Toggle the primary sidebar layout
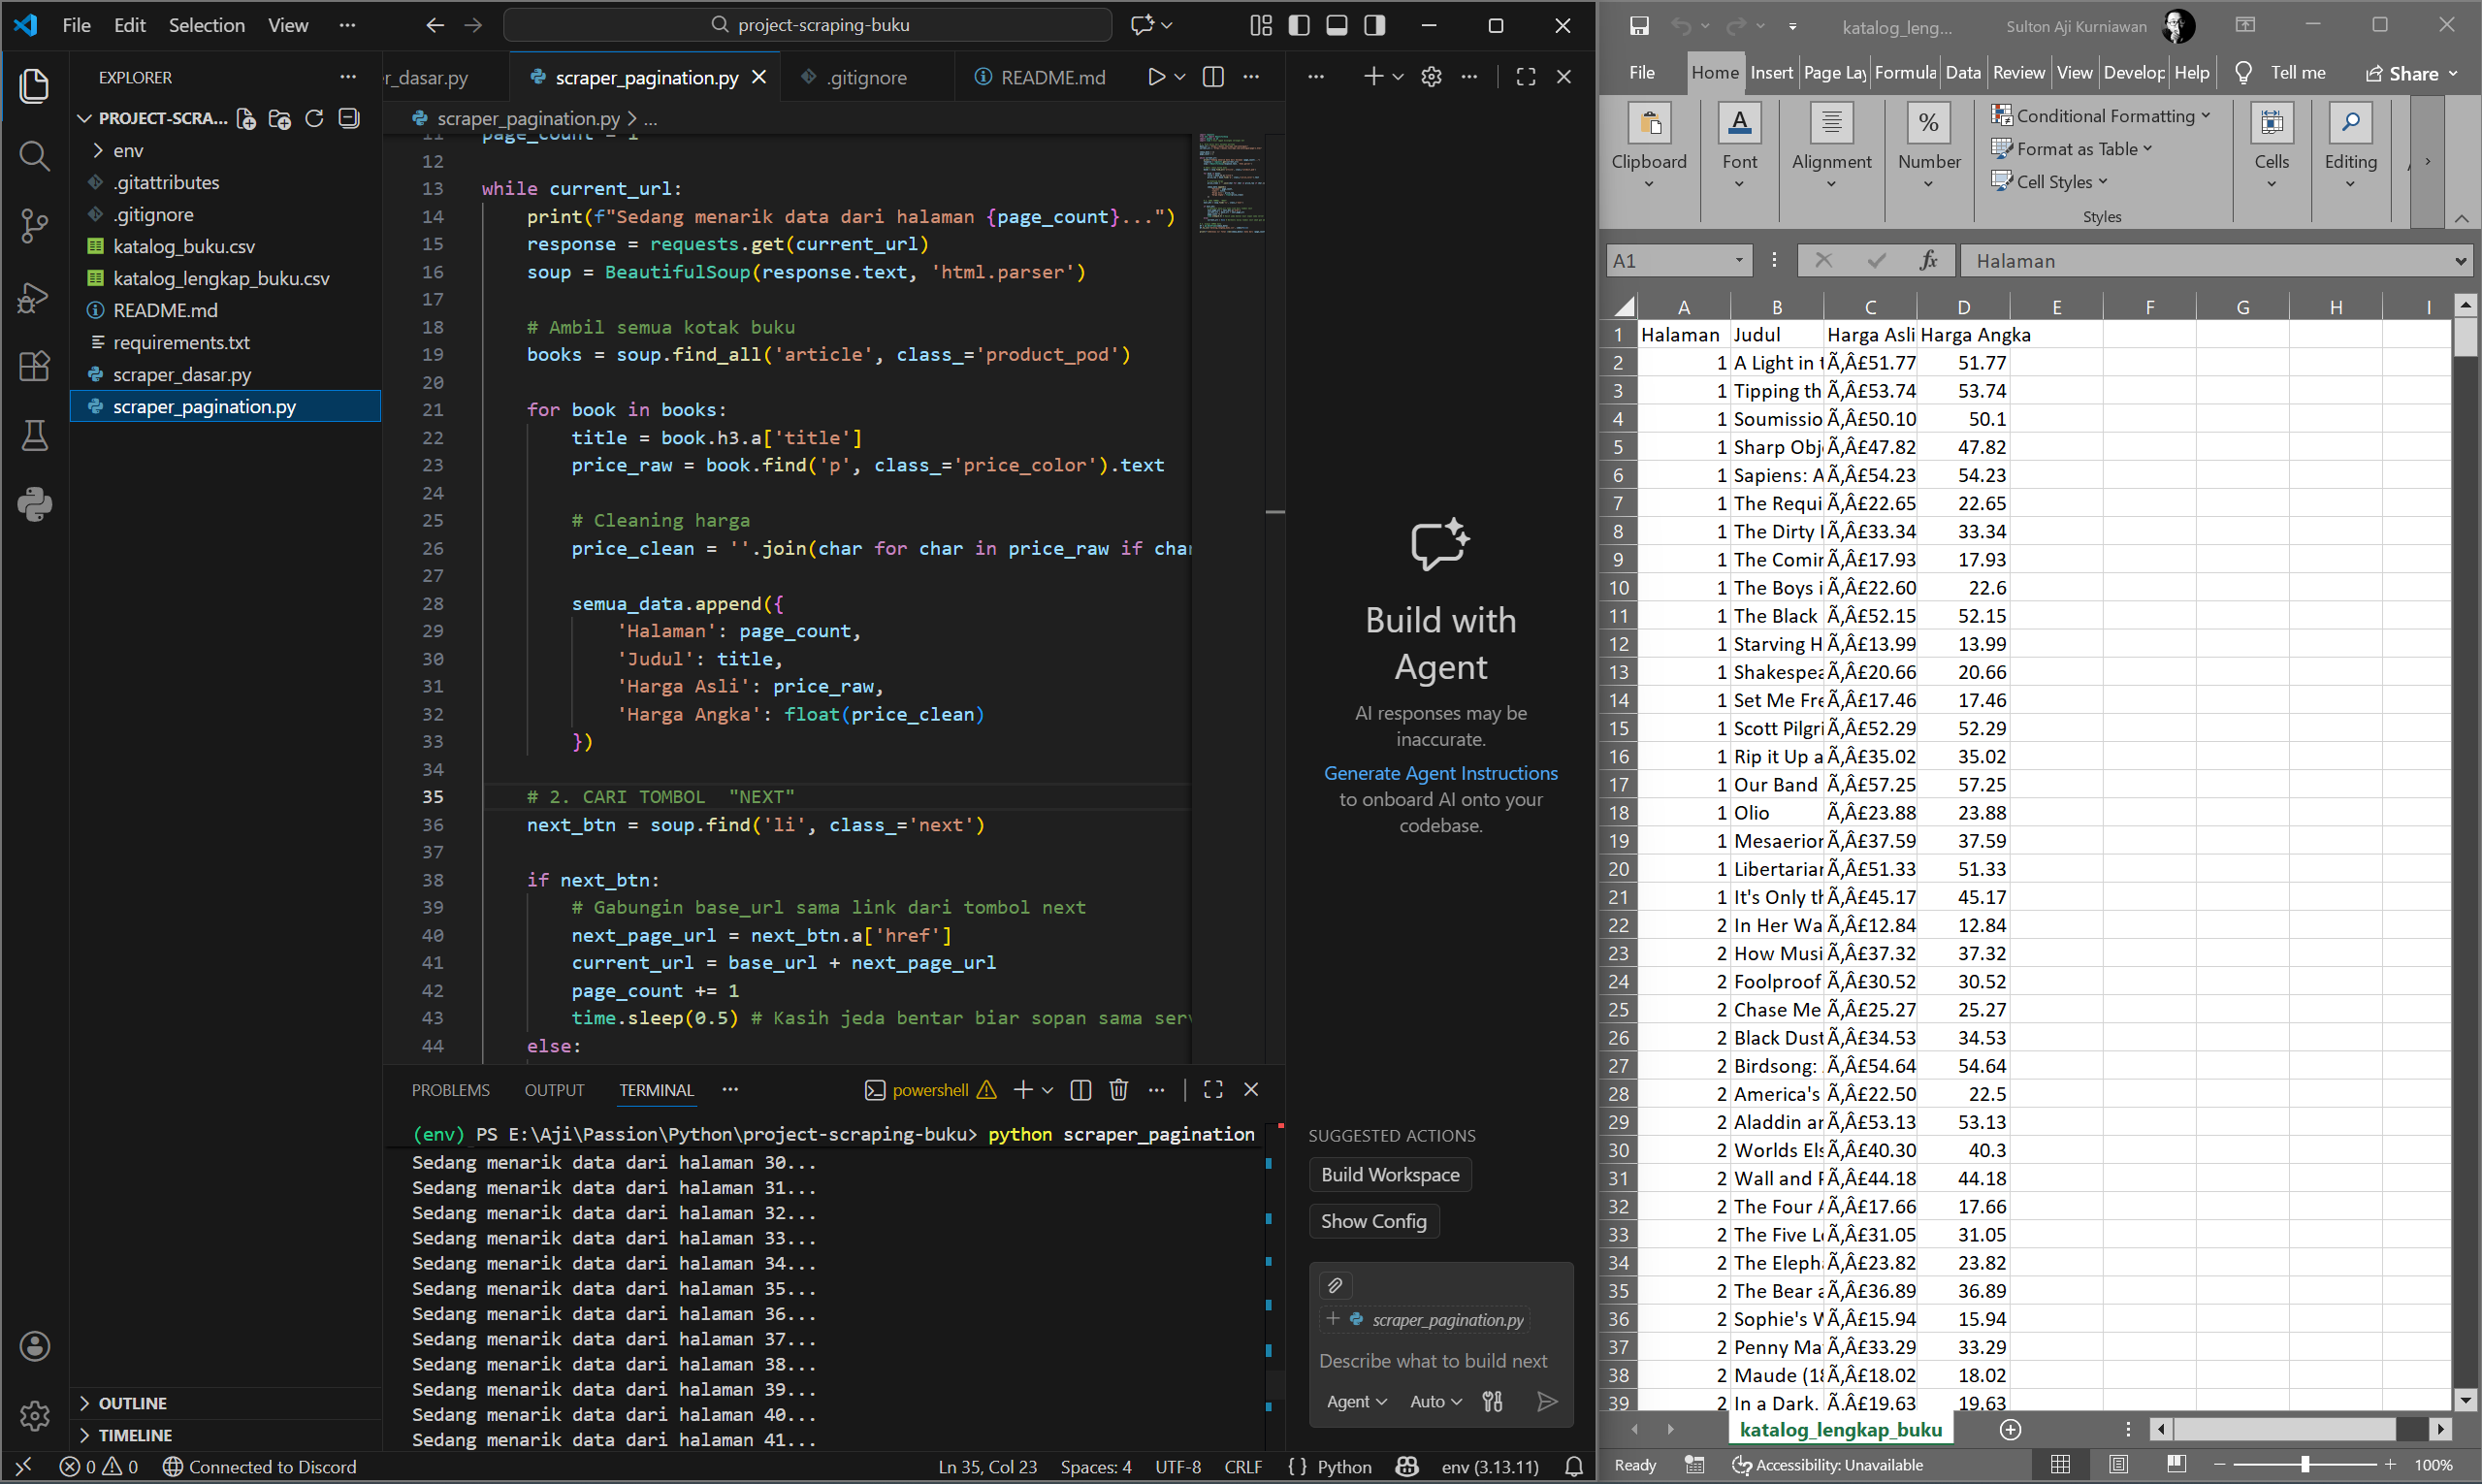 [x=1299, y=25]
